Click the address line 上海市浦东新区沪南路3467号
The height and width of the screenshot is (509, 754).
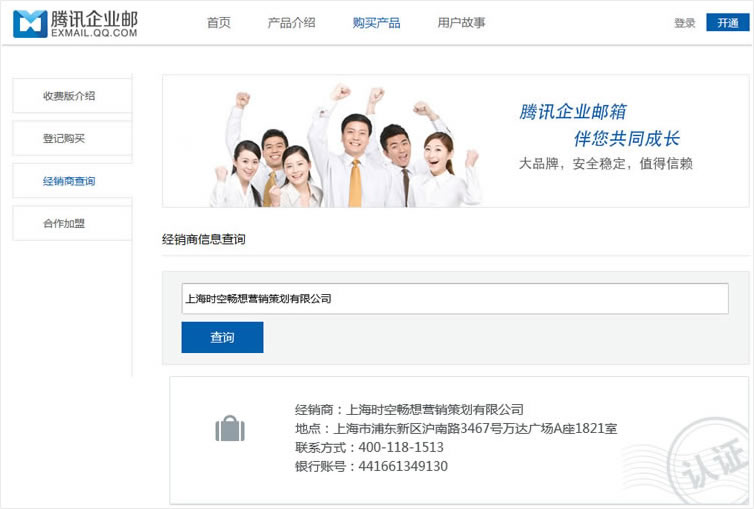[456, 428]
